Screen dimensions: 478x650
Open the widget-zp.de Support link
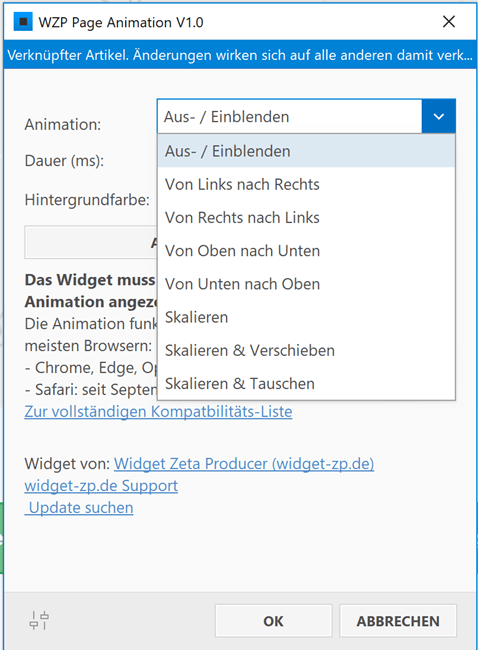(x=101, y=485)
